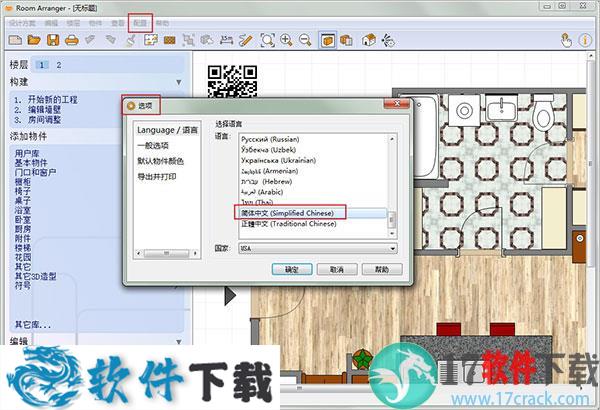Open the 配置 menu
This screenshot has height=410, width=600.
pyautogui.click(x=140, y=23)
